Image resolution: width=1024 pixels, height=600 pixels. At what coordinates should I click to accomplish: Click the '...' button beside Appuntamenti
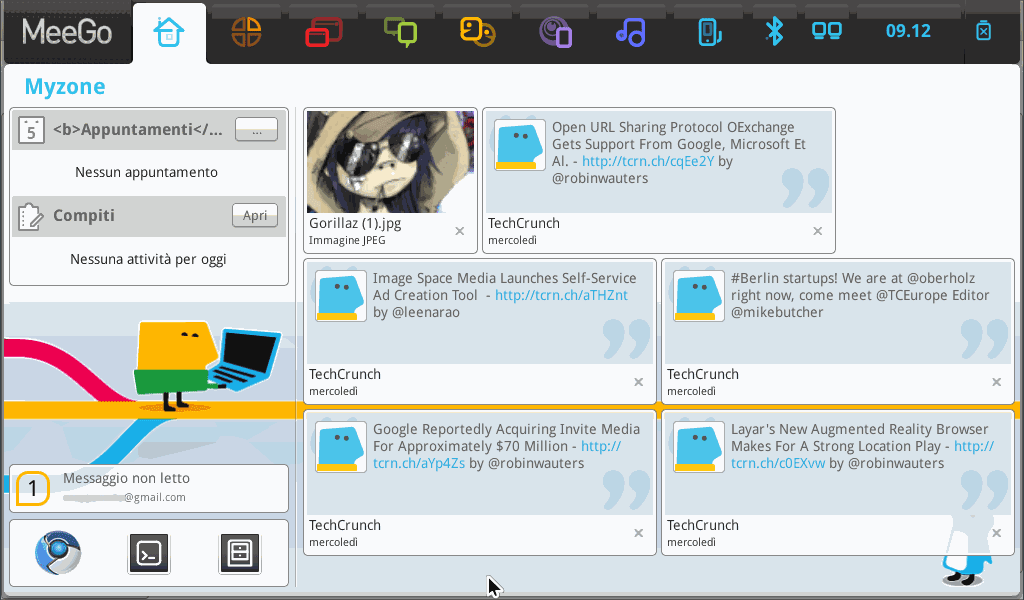pyautogui.click(x=257, y=129)
